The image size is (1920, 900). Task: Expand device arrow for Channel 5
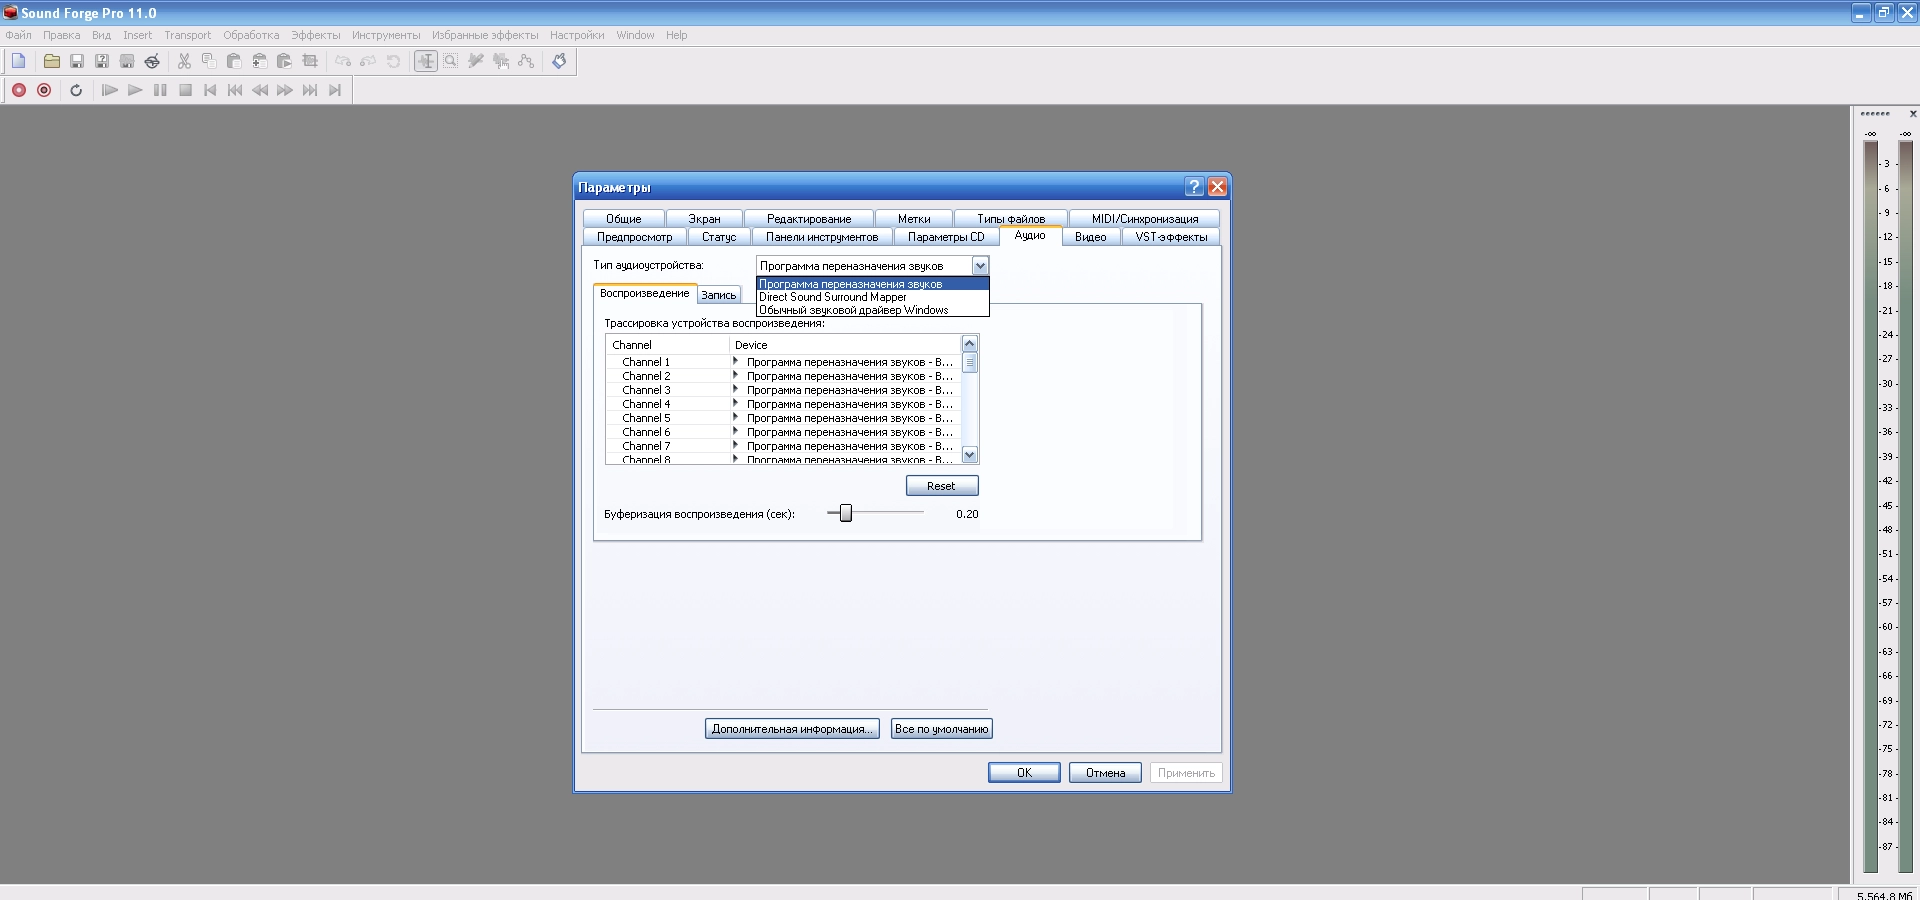(x=735, y=418)
